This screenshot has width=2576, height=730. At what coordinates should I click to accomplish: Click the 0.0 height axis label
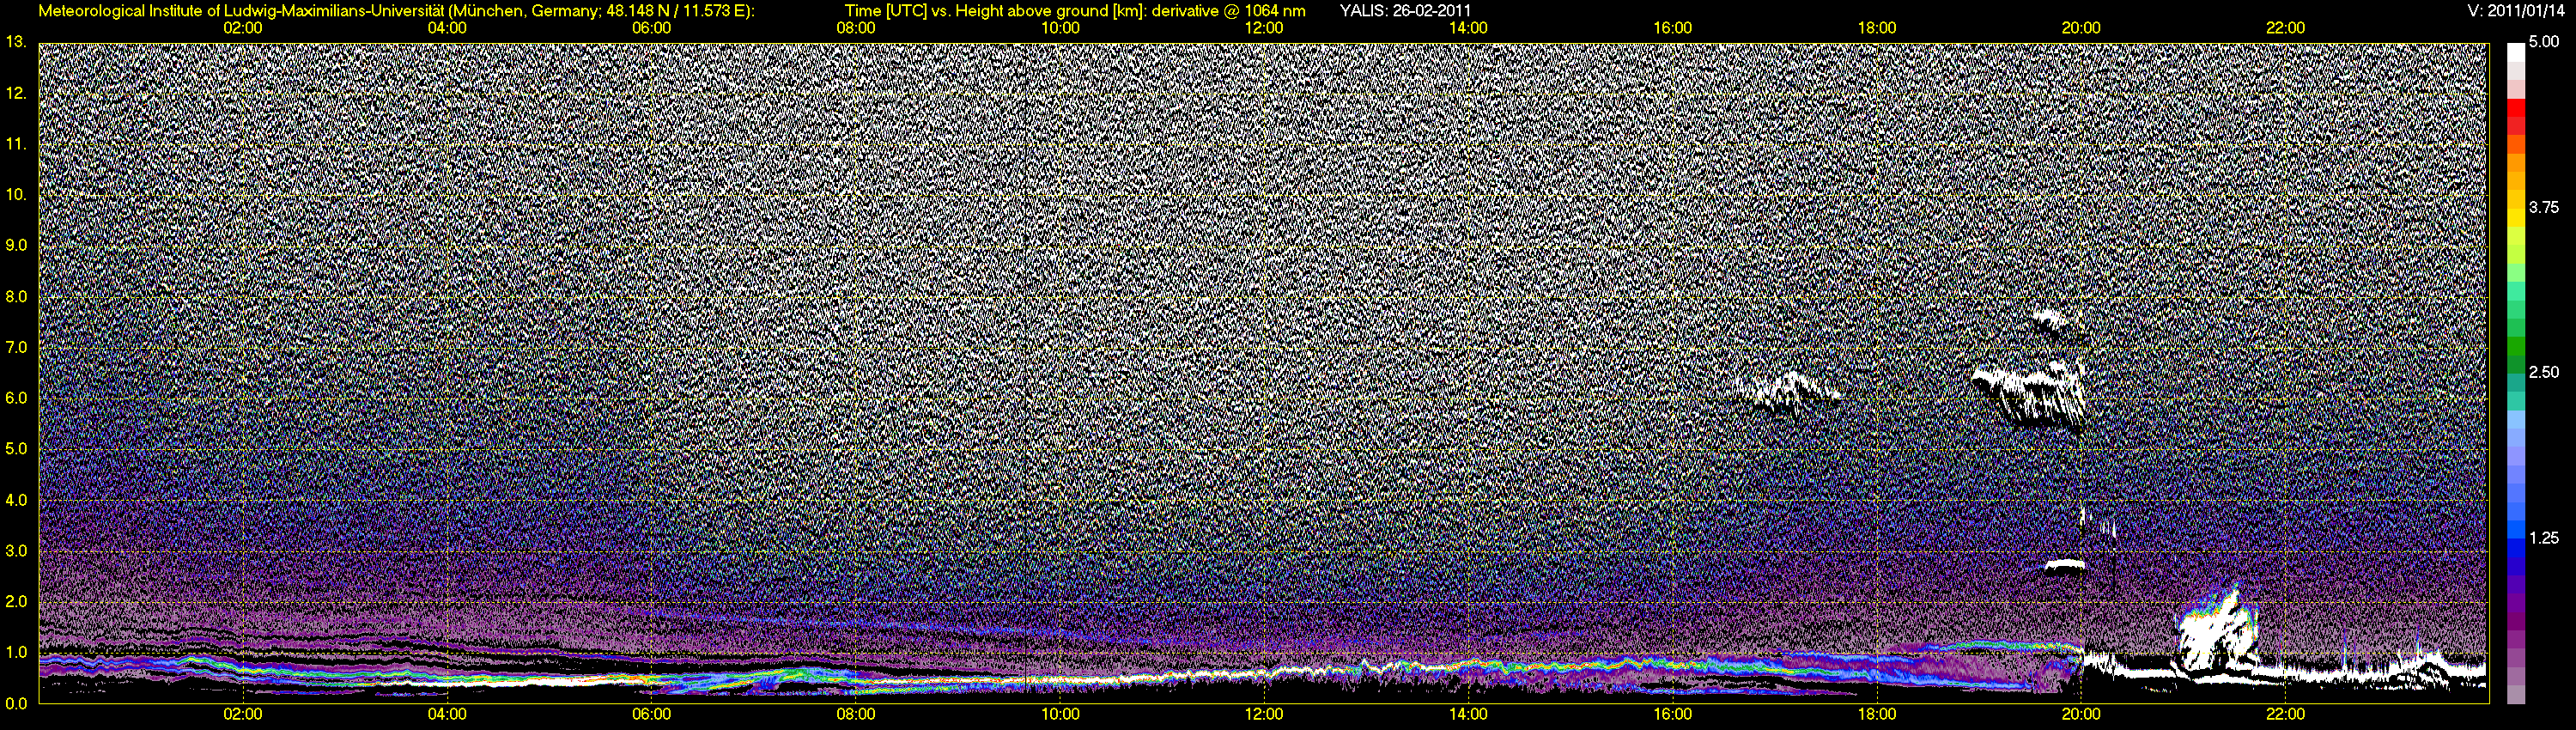[x=16, y=703]
